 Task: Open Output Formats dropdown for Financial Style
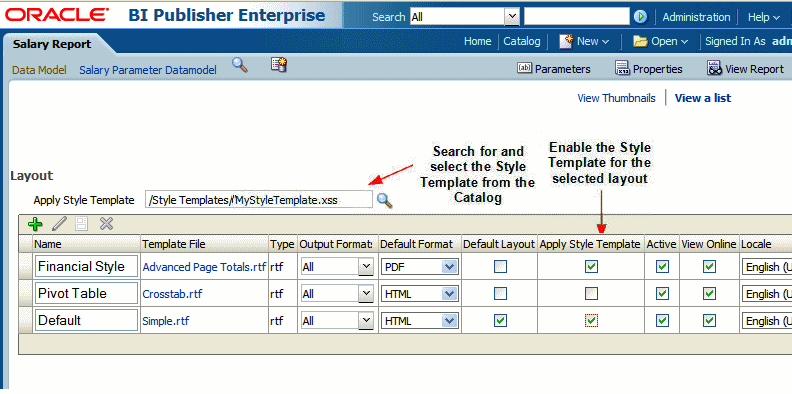point(366,267)
